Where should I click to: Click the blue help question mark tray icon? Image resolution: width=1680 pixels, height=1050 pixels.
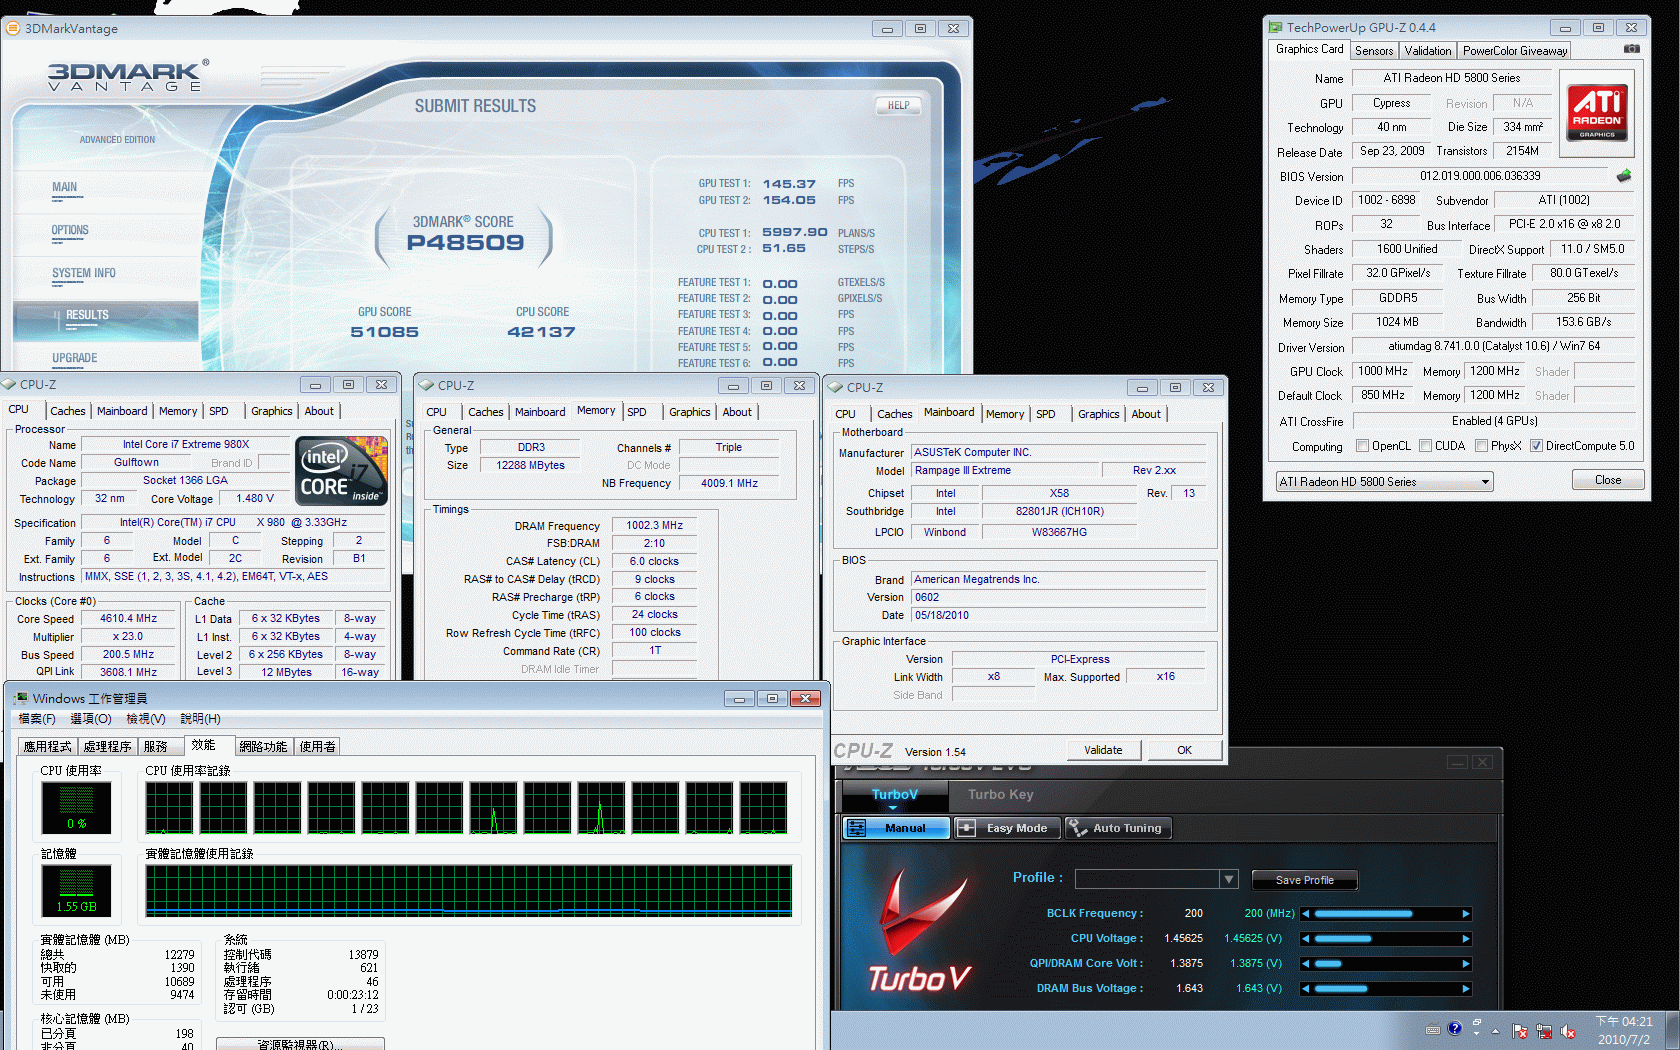tap(1455, 1028)
